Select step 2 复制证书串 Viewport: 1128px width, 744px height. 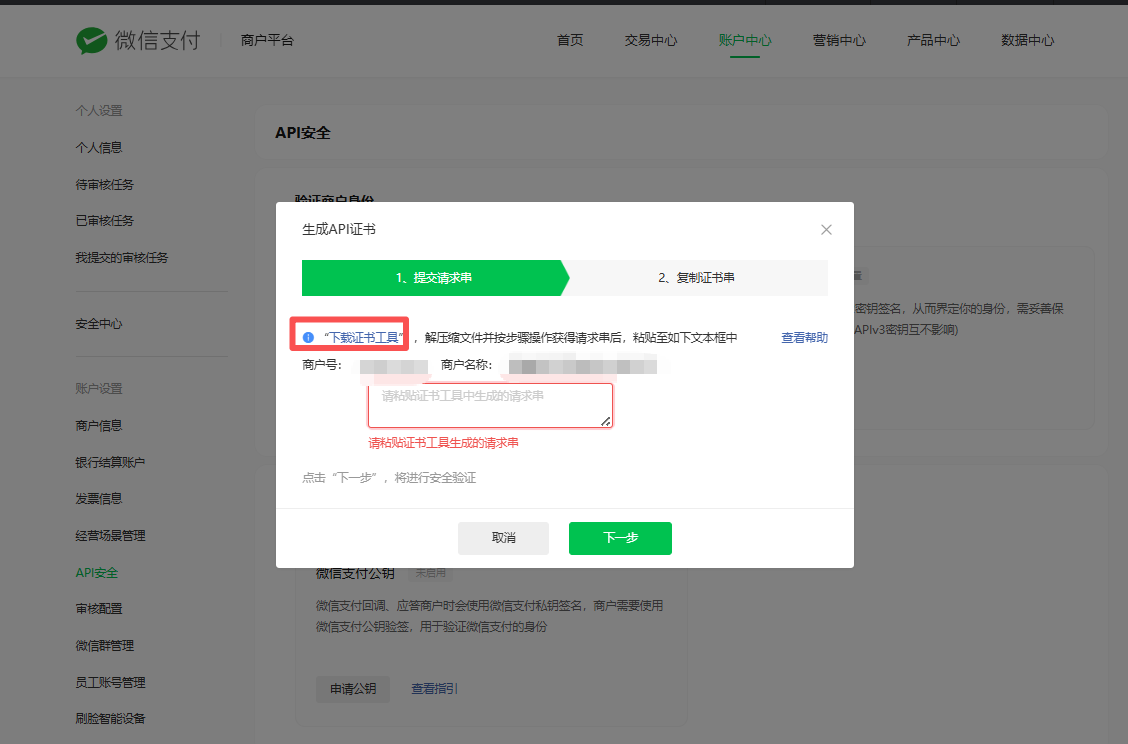point(696,278)
